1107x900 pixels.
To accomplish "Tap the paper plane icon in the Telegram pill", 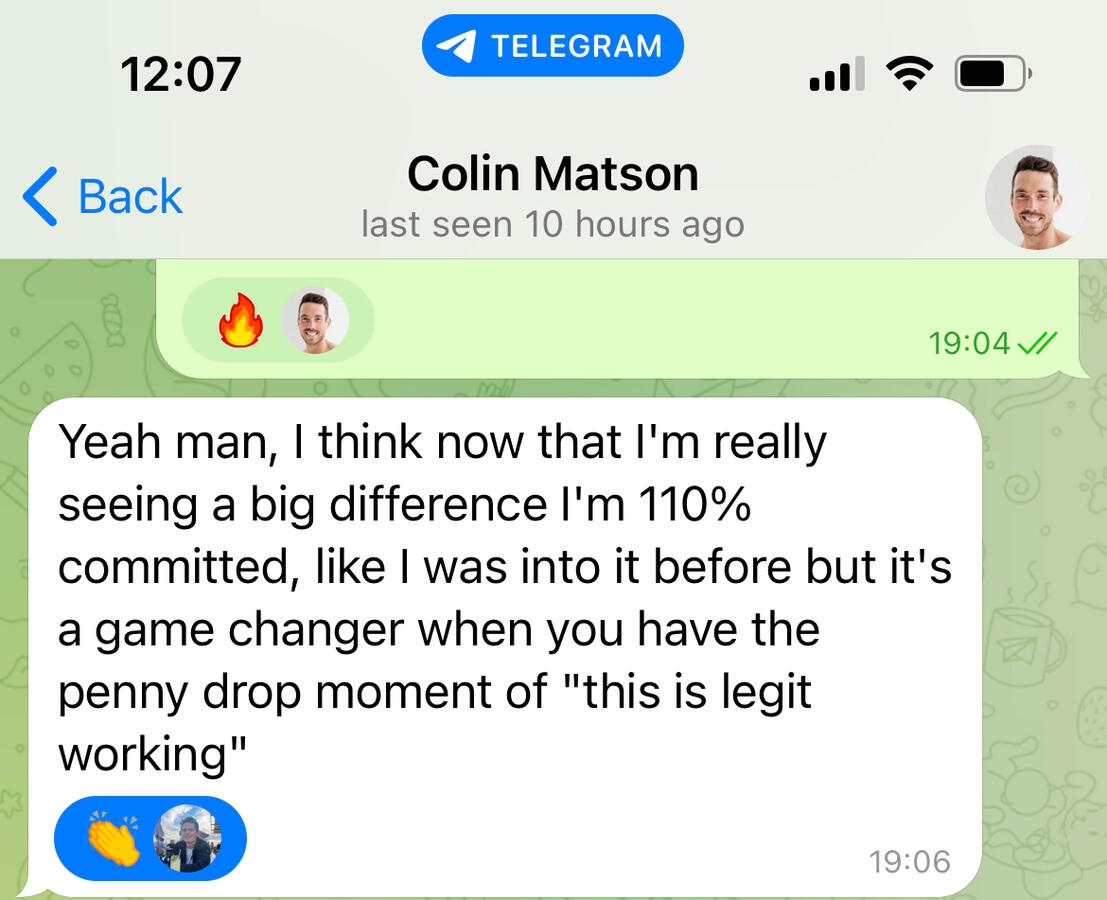I will pyautogui.click(x=456, y=47).
